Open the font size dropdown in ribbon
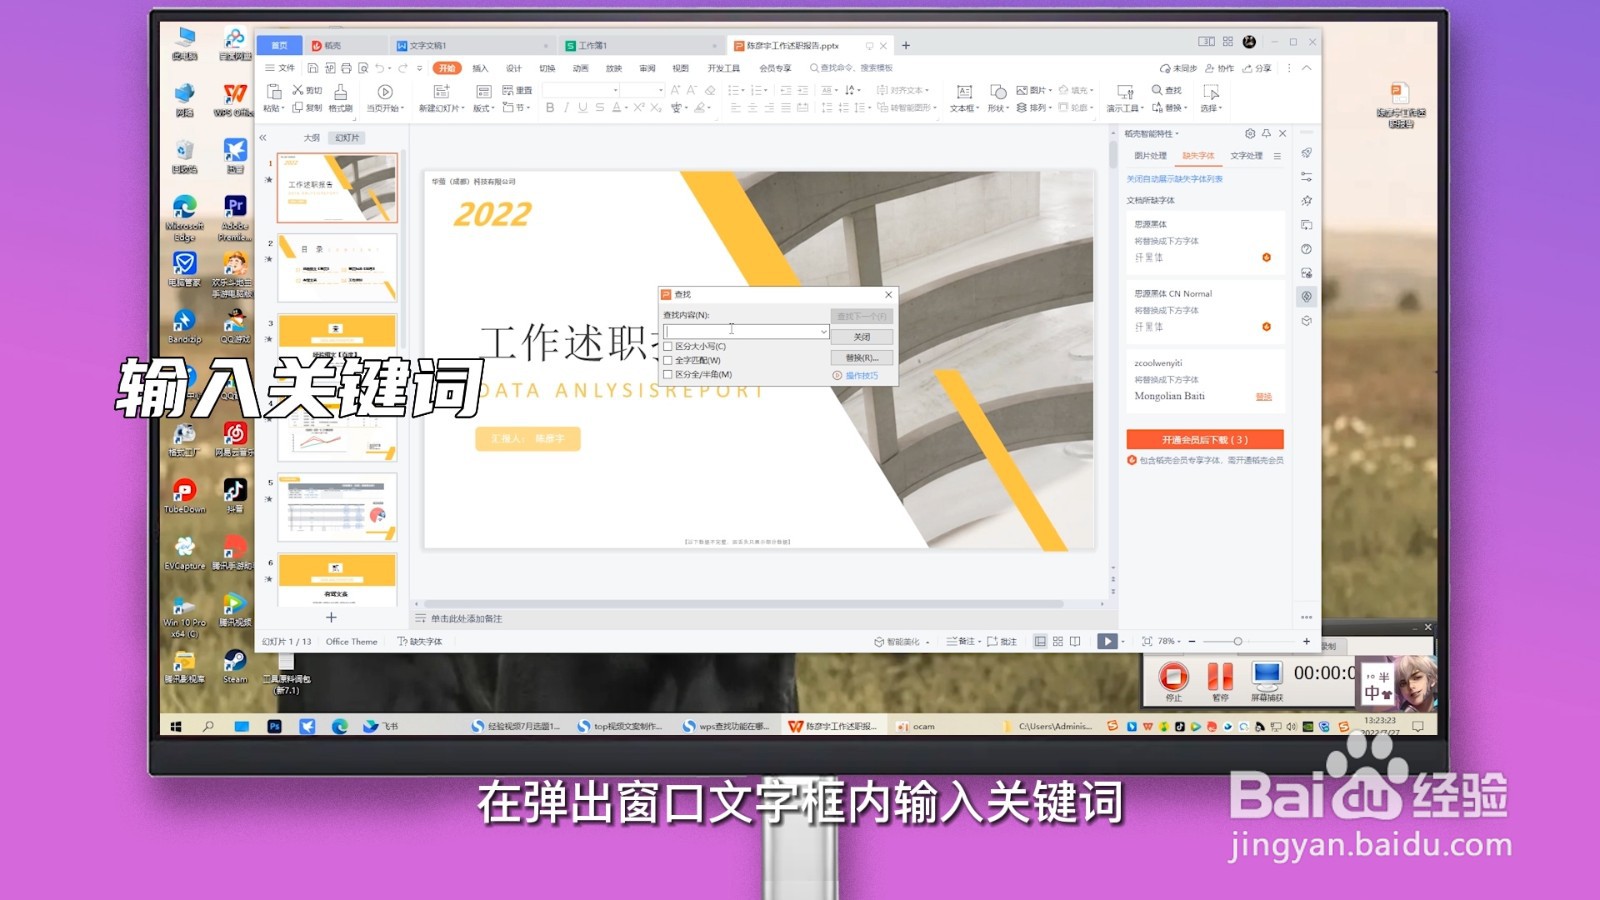Viewport: 1600px width, 900px height. (x=661, y=90)
